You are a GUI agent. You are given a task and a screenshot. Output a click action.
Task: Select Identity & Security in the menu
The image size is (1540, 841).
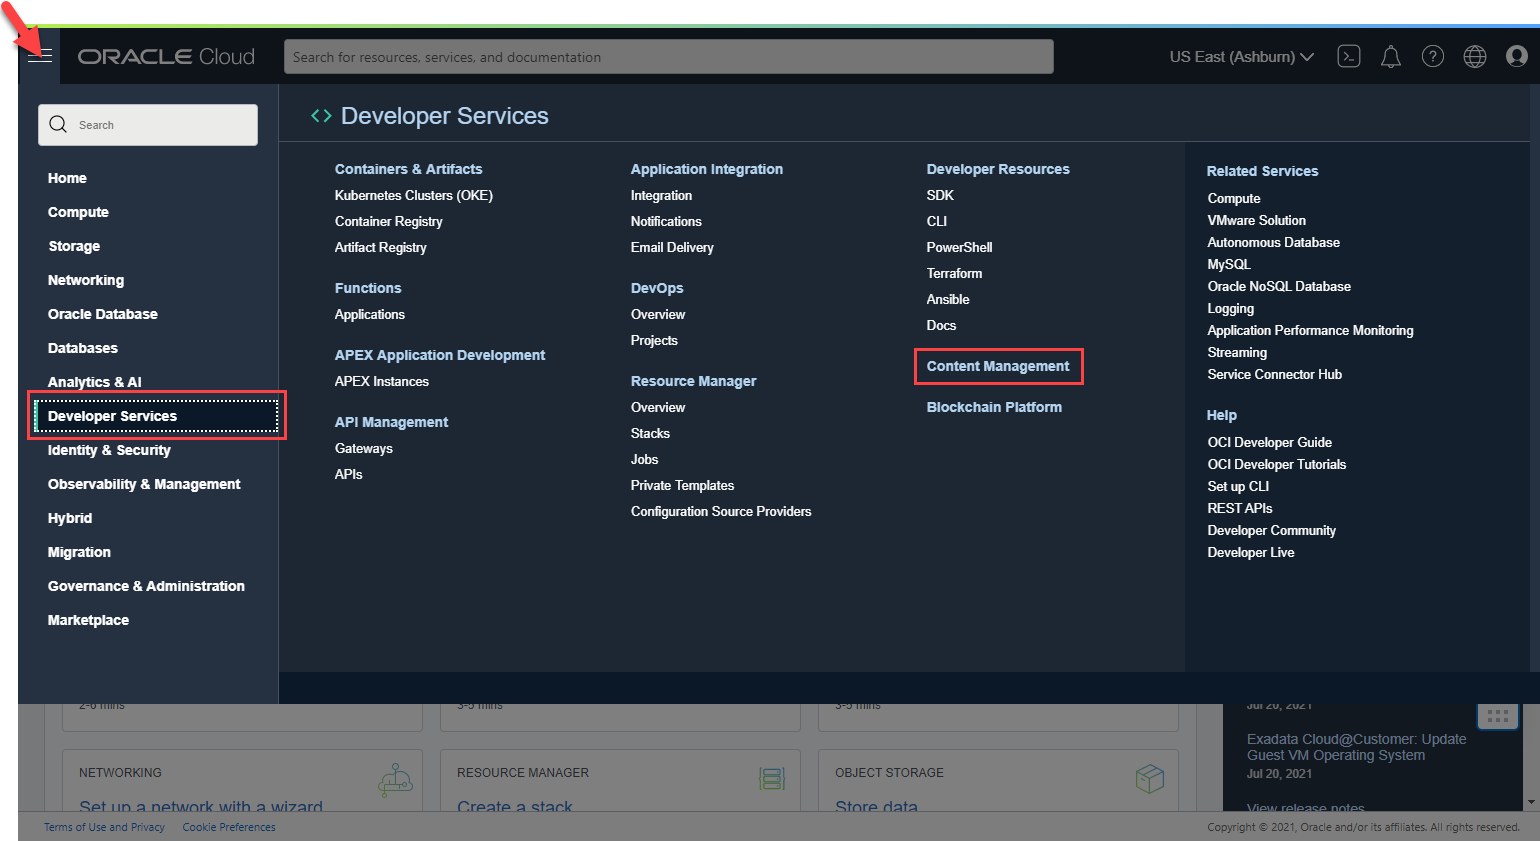click(109, 450)
